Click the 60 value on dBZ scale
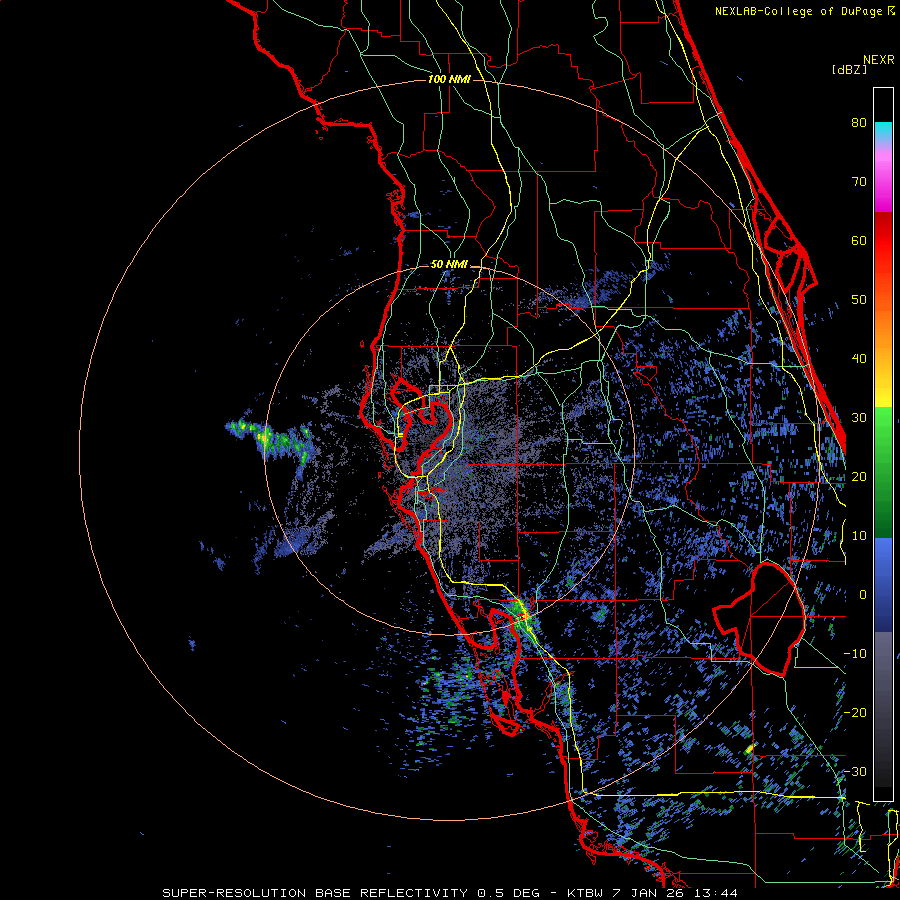Image resolution: width=900 pixels, height=900 pixels. pos(859,241)
